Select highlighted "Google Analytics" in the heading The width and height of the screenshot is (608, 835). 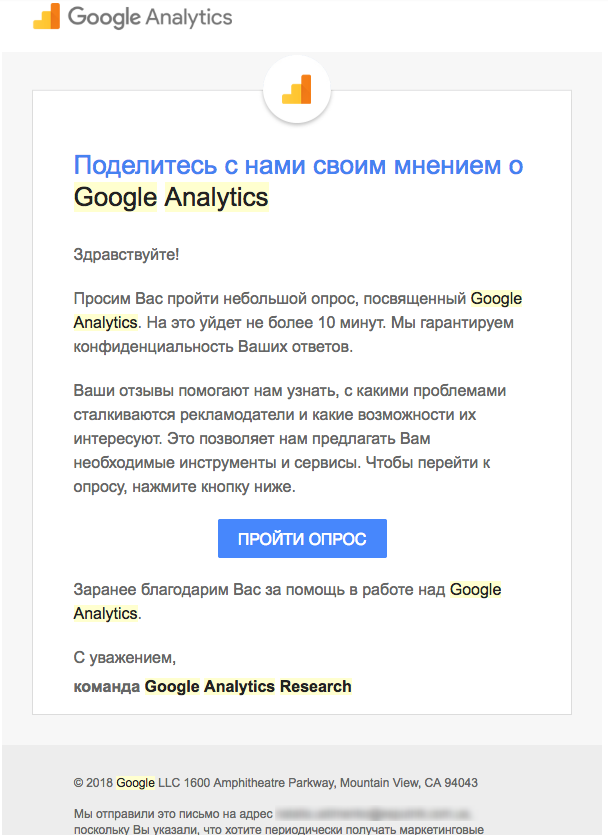click(x=171, y=197)
